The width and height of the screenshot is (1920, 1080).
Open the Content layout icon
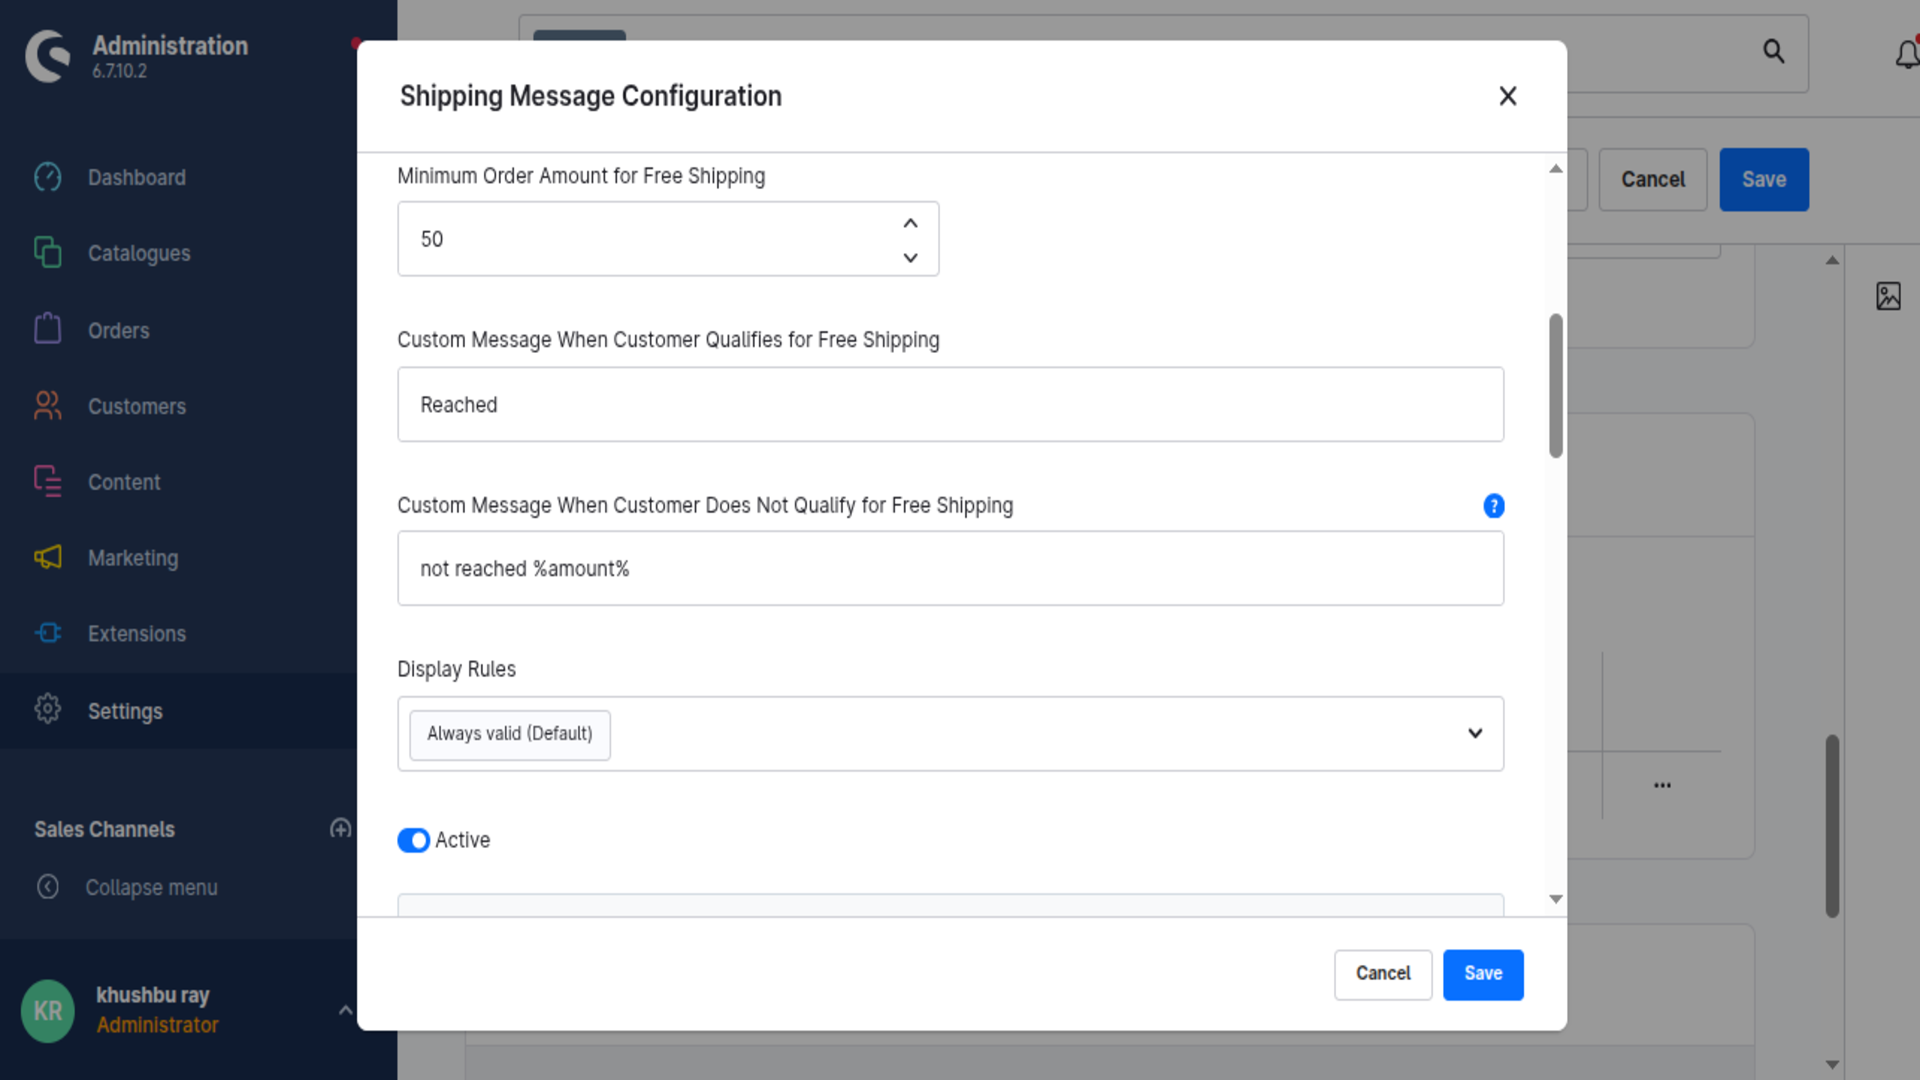coord(47,481)
